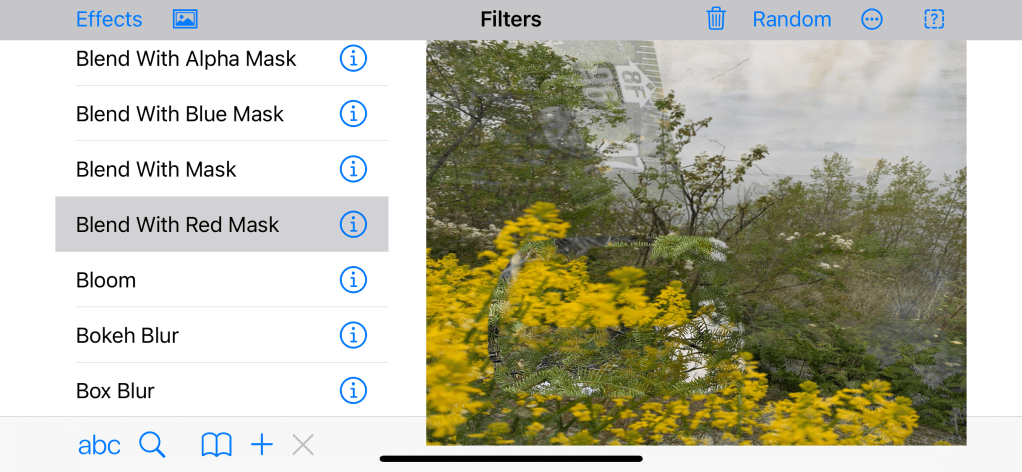Click the gray X remove icon

point(303,446)
